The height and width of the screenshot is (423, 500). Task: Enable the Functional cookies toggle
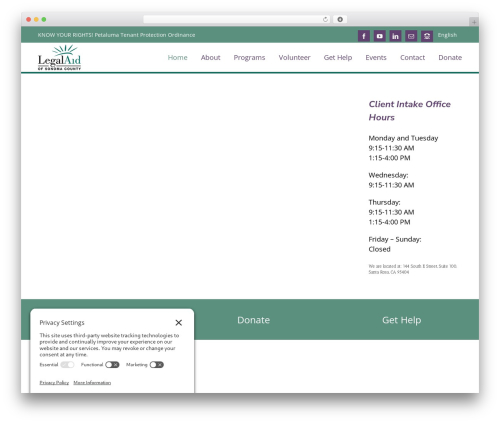click(x=112, y=365)
